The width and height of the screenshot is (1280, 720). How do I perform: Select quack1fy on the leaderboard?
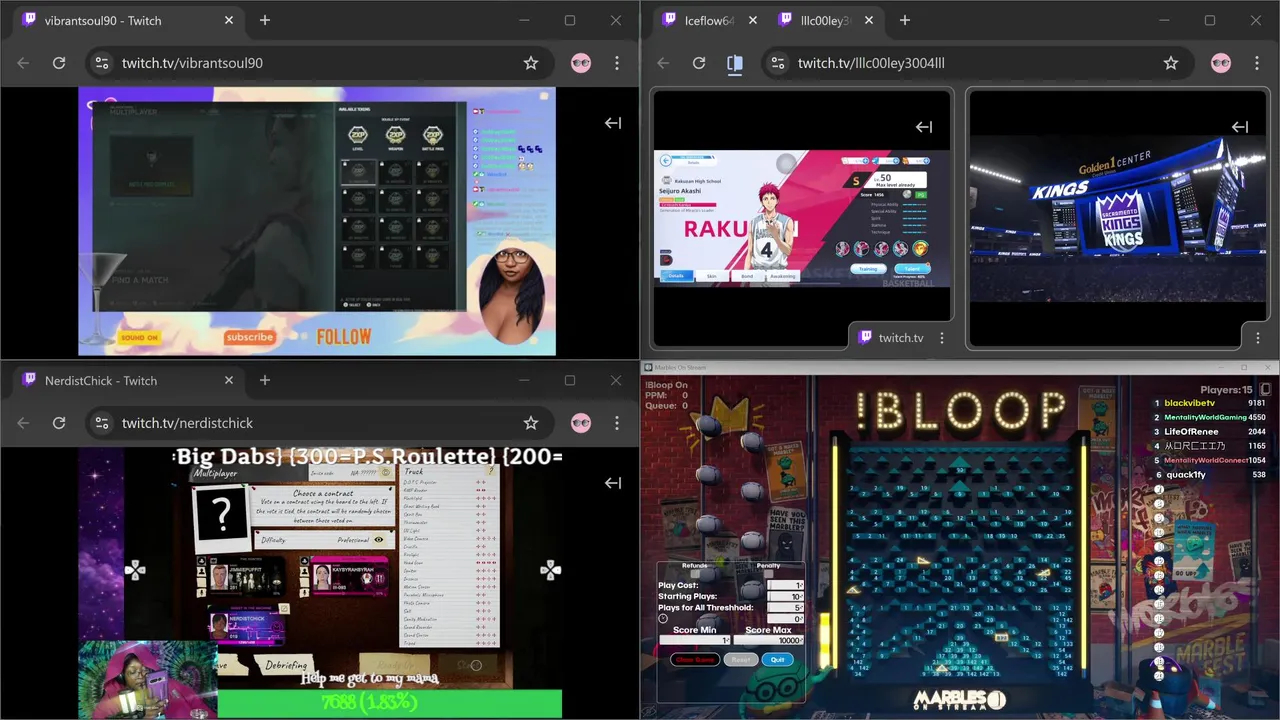click(x=1185, y=474)
